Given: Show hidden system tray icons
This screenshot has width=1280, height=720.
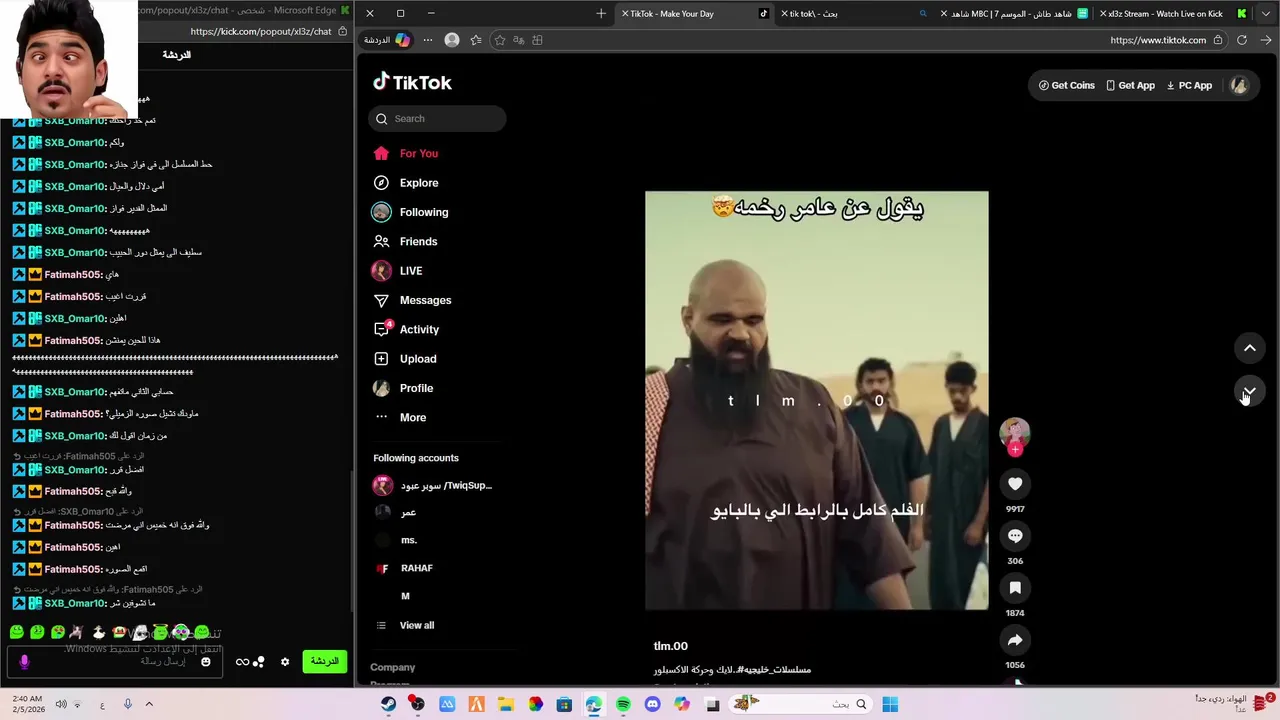Looking at the screenshot, I should click(149, 704).
